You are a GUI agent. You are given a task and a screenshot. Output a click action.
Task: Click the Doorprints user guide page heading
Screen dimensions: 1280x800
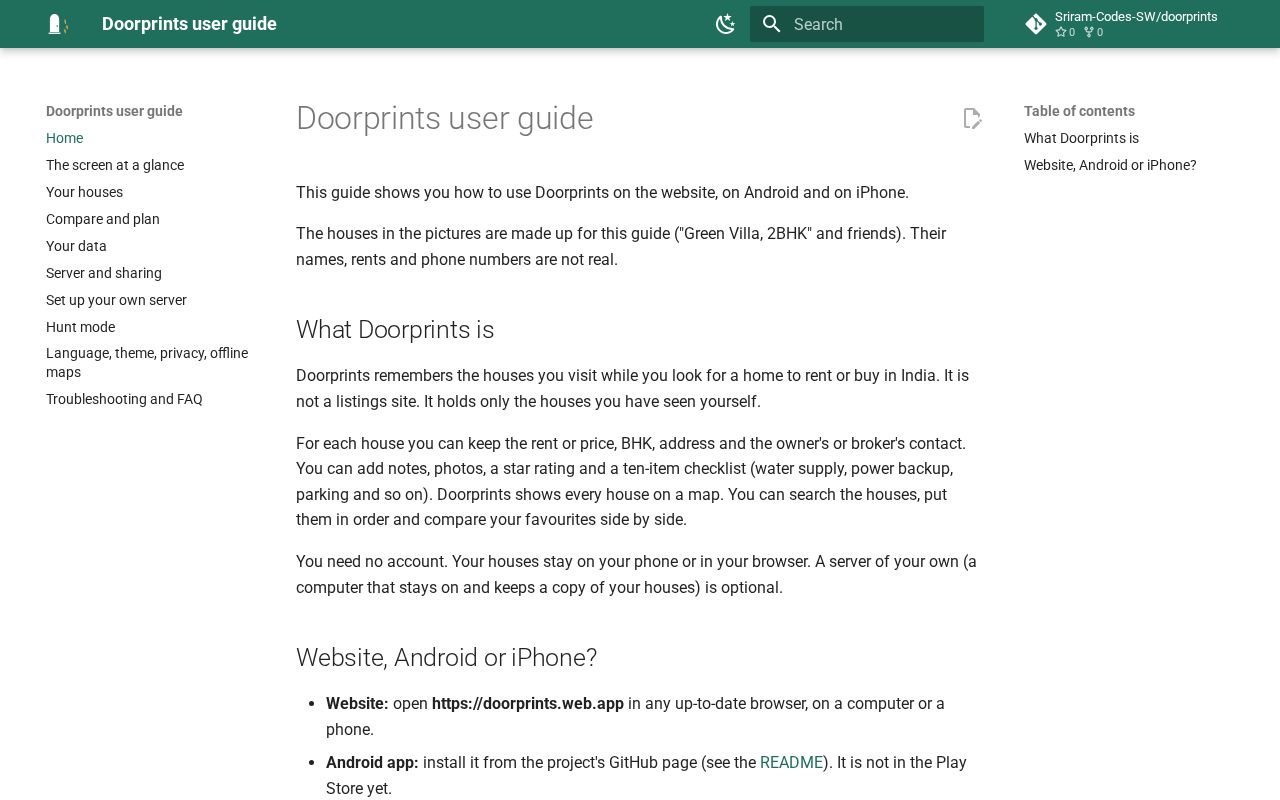[x=444, y=118]
